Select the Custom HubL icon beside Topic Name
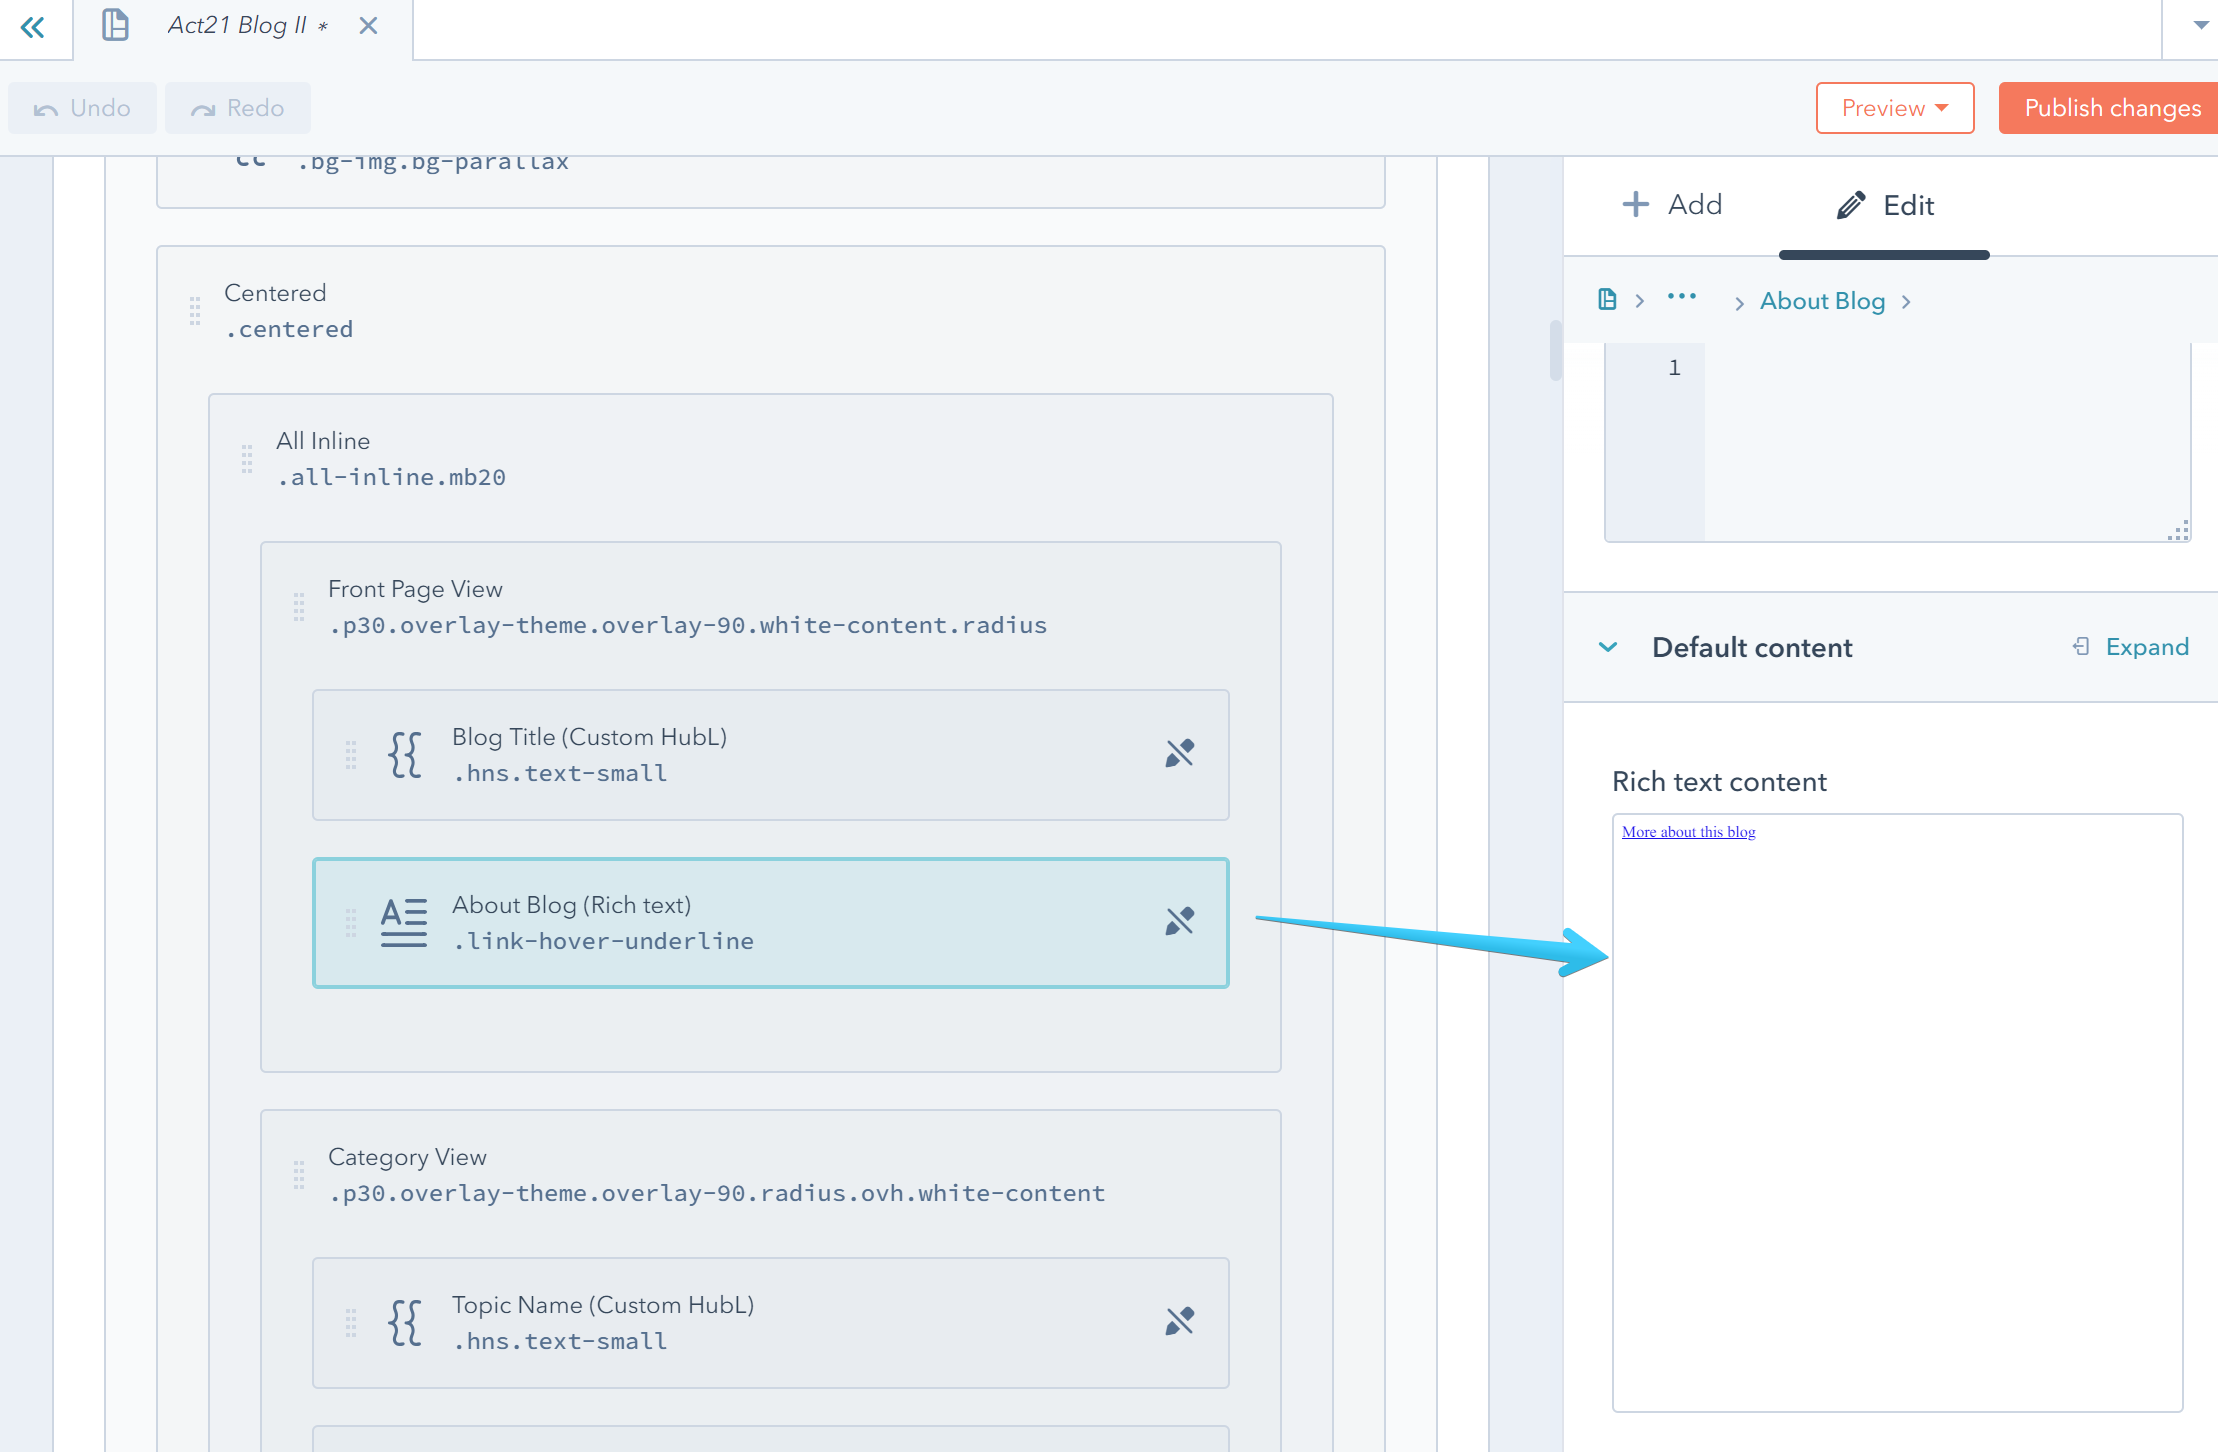Screen dimensions: 2218x1452 coord(403,1322)
